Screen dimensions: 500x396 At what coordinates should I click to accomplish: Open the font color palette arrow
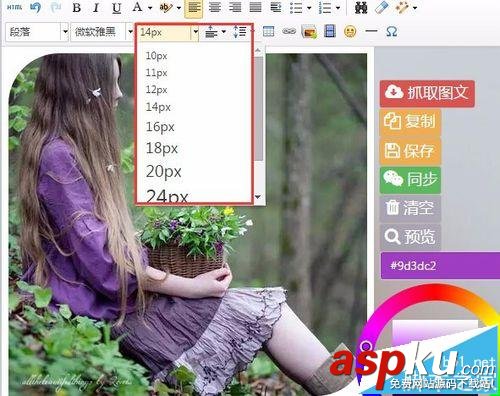pyautogui.click(x=150, y=8)
